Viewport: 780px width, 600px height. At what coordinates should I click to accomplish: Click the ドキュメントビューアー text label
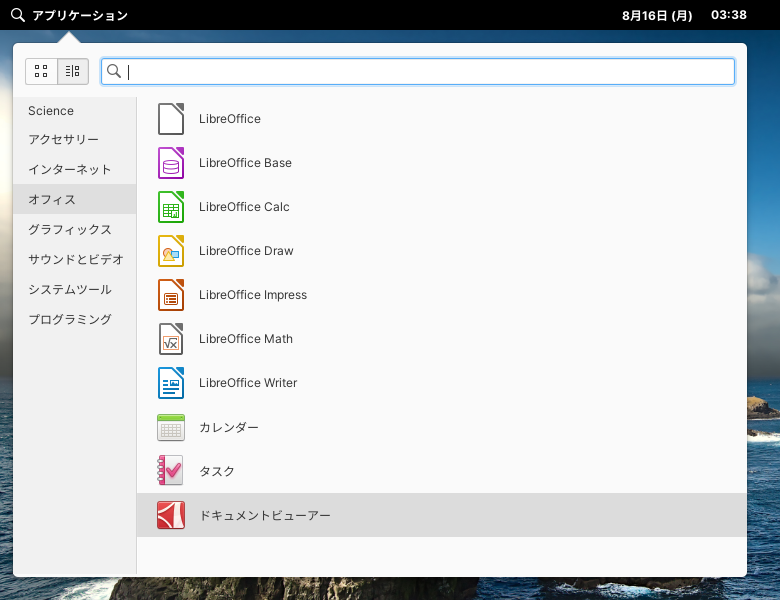point(265,515)
